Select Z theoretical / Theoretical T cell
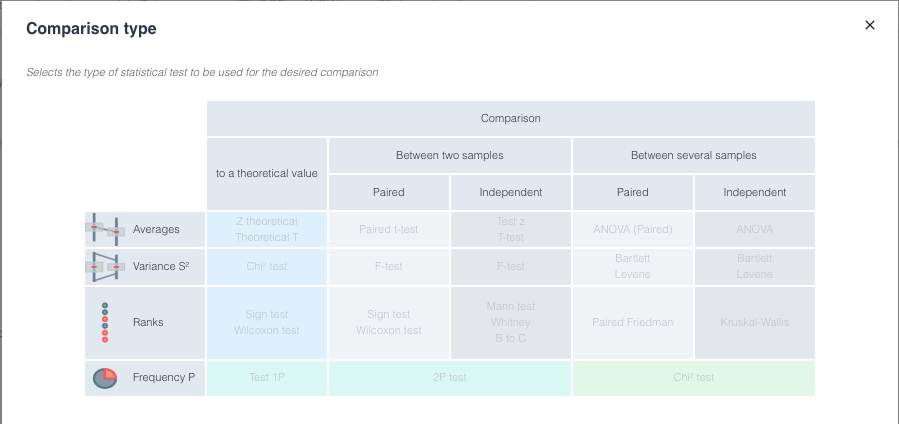The width and height of the screenshot is (899, 424). pos(267,229)
